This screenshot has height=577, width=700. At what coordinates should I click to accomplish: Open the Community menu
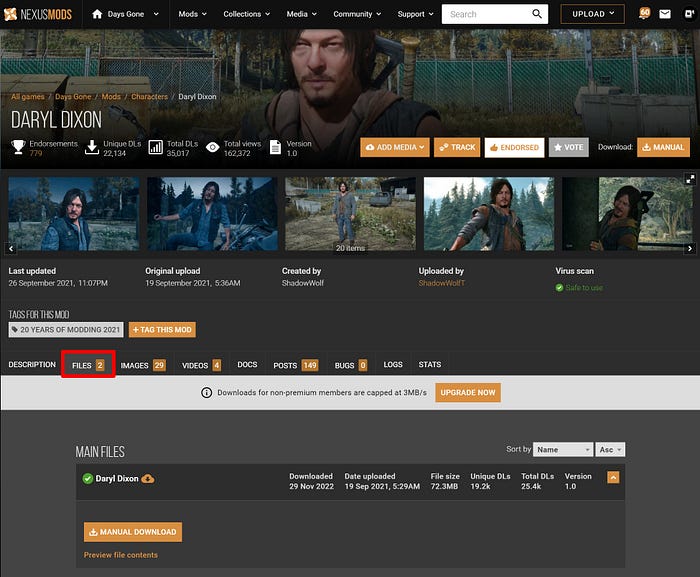point(357,14)
